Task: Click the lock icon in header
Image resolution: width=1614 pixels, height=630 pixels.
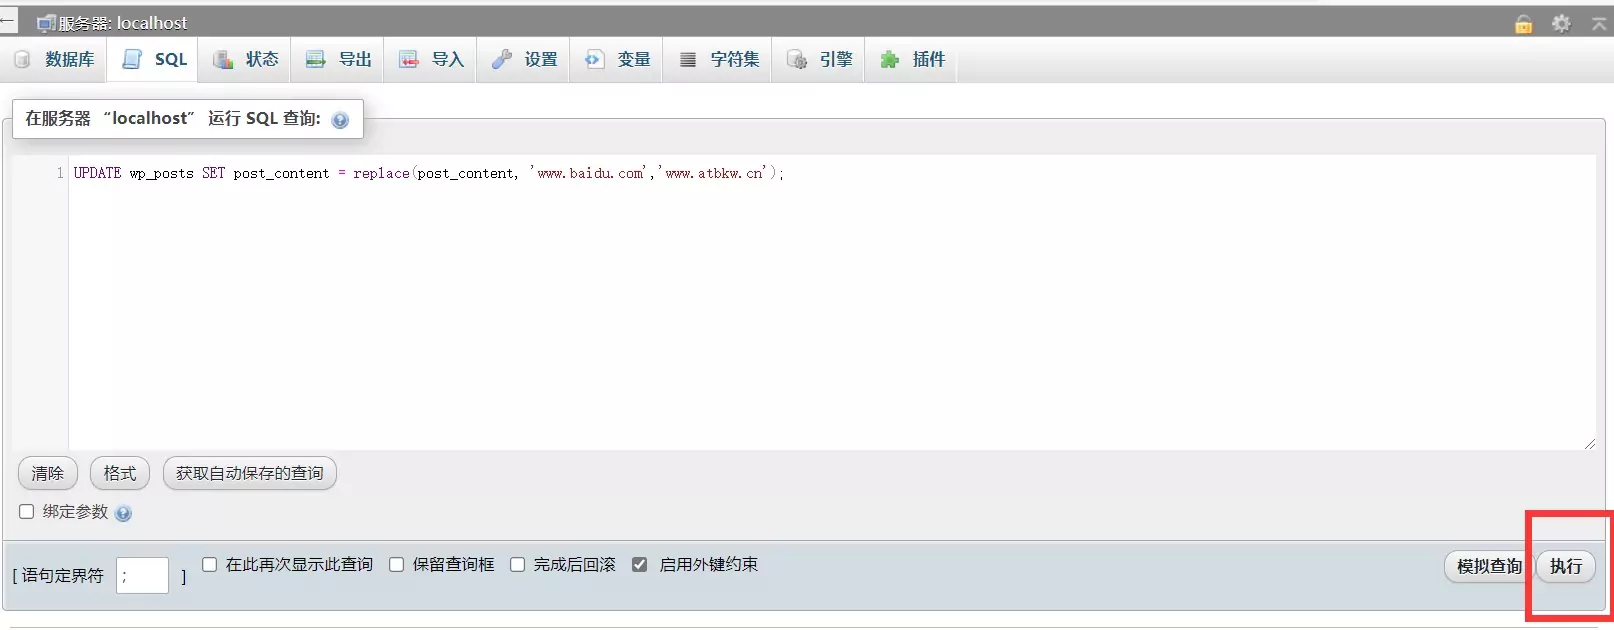Action: [x=1524, y=24]
